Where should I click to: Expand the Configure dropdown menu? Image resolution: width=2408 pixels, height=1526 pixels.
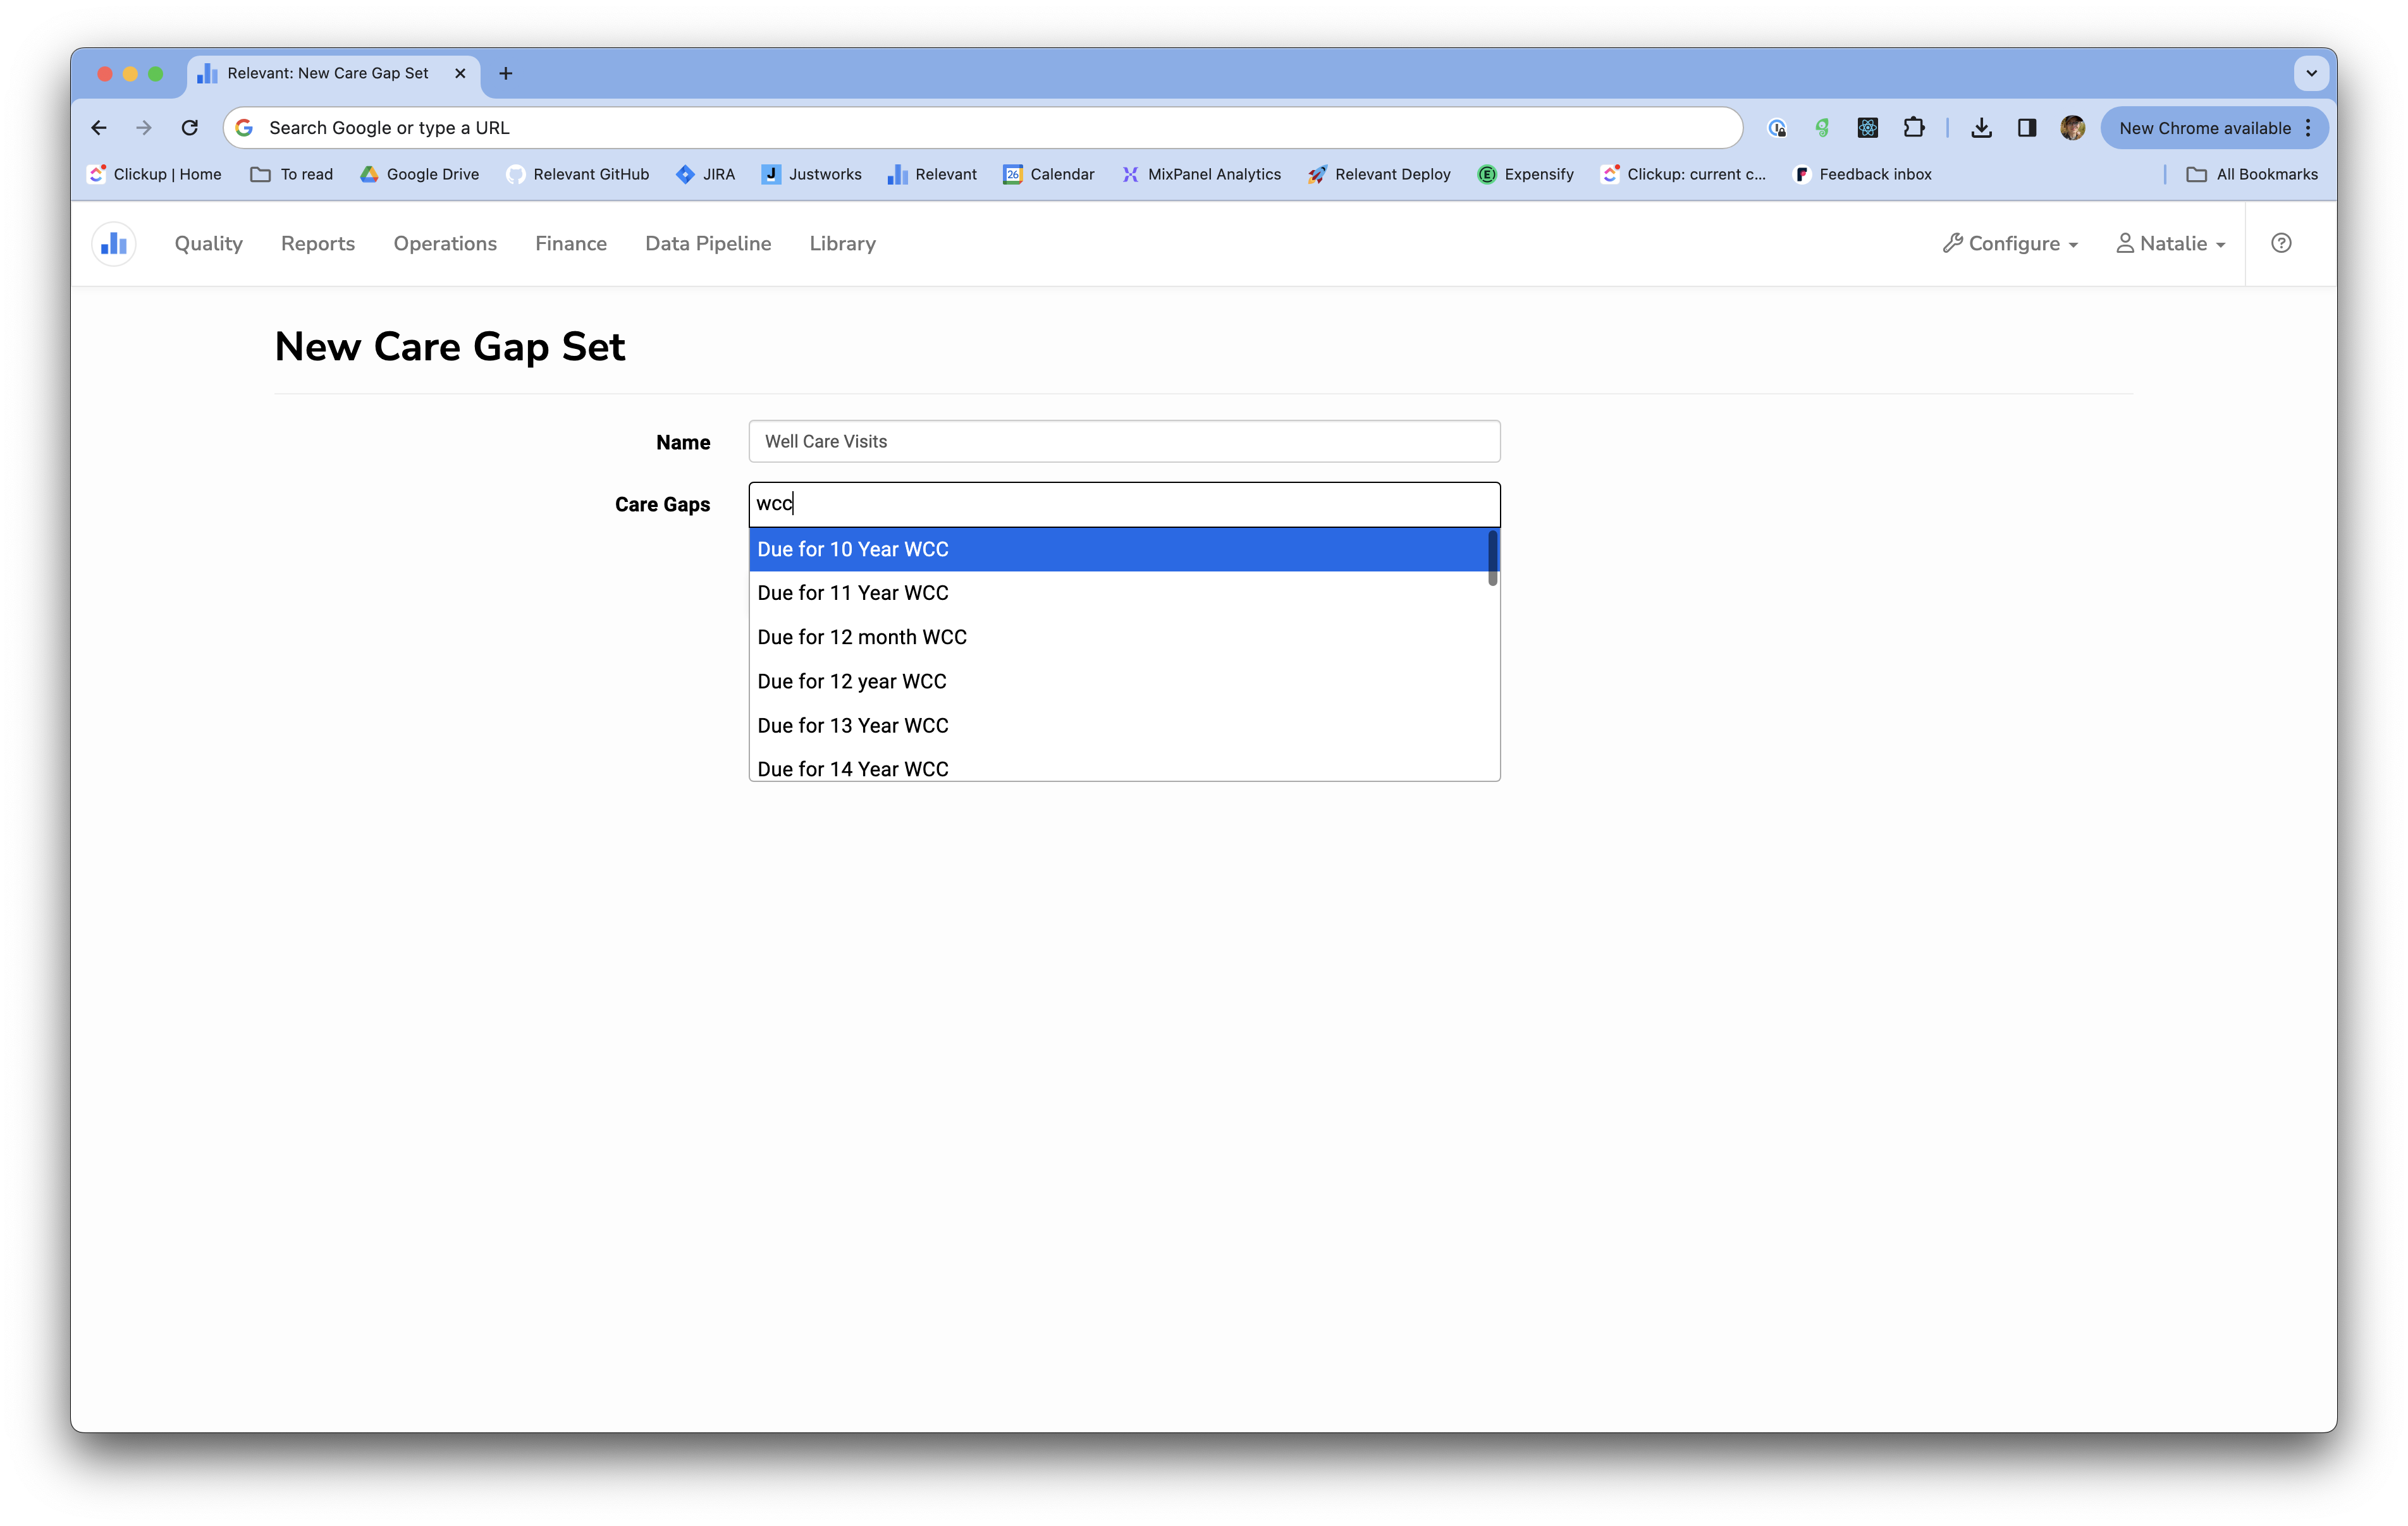click(x=2010, y=243)
